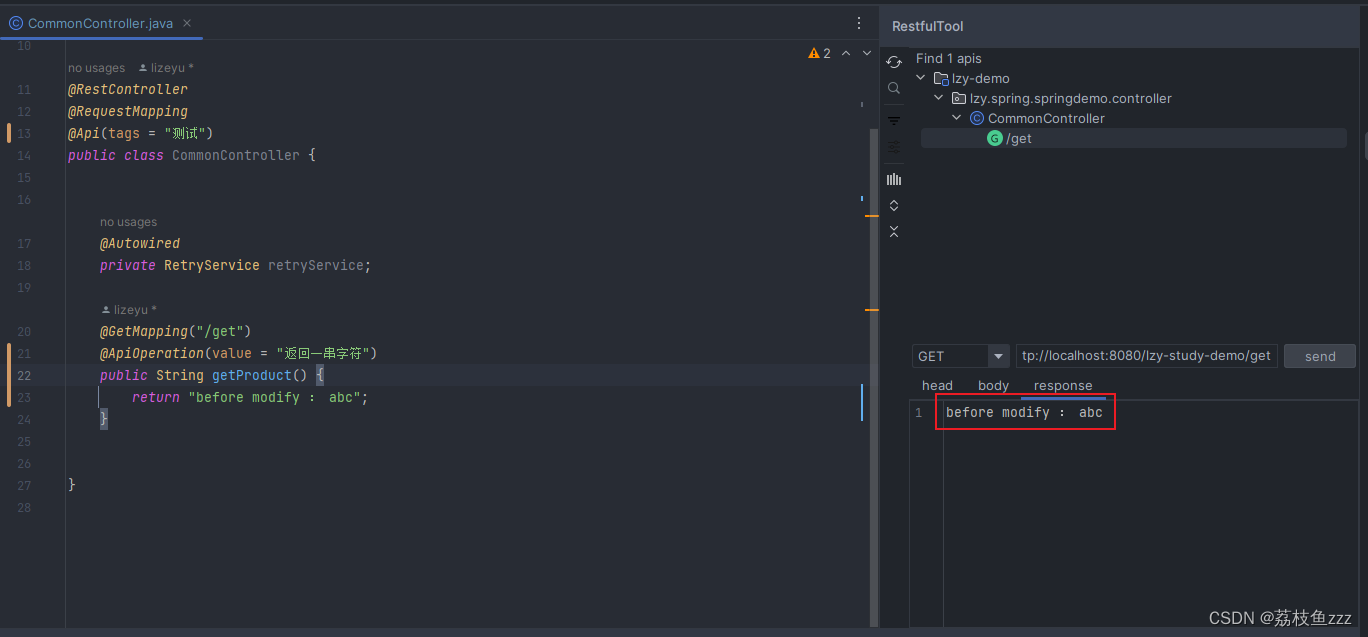Select lzy.spring.springdemo.controller package row
The image size is (1368, 637).
point(1070,98)
